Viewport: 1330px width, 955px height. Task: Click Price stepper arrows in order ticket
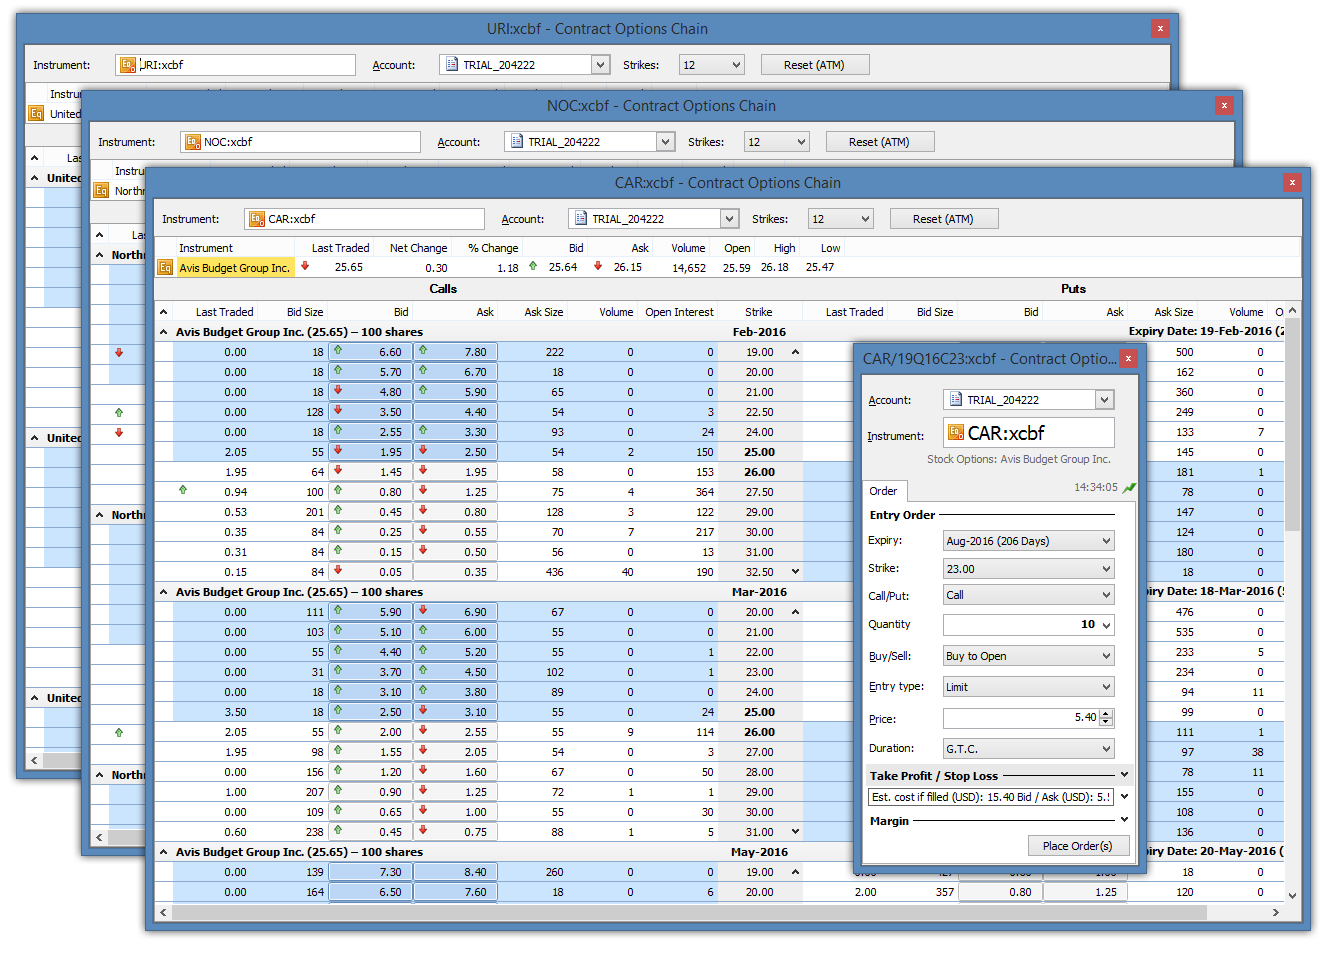click(1106, 718)
